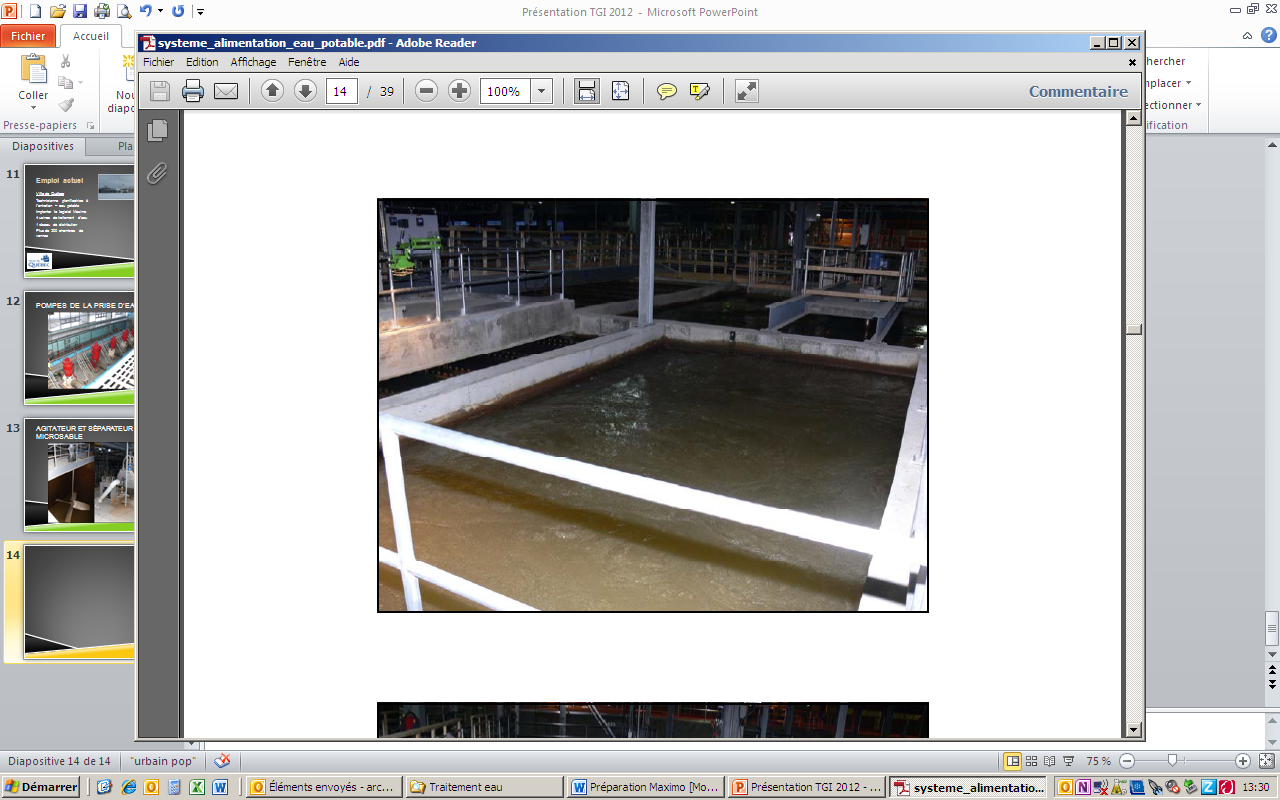The height and width of the screenshot is (800, 1280).
Task: Select the Accueil ribbon tab in PowerPoint
Action: 91,36
